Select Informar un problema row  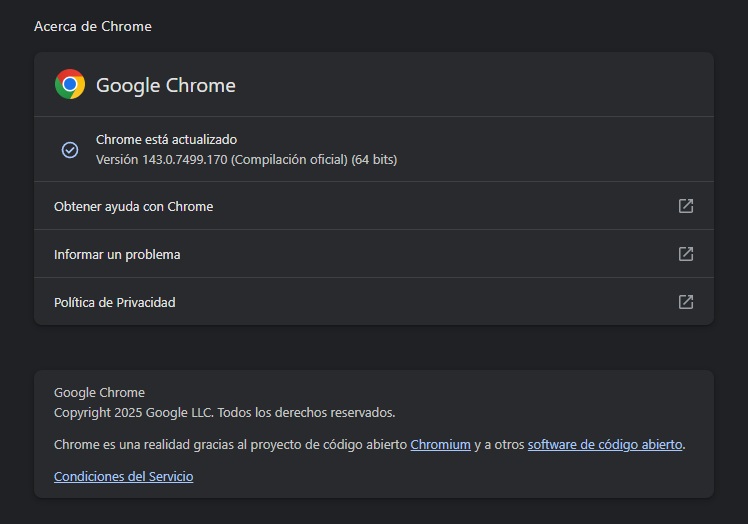pyautogui.click(x=374, y=254)
